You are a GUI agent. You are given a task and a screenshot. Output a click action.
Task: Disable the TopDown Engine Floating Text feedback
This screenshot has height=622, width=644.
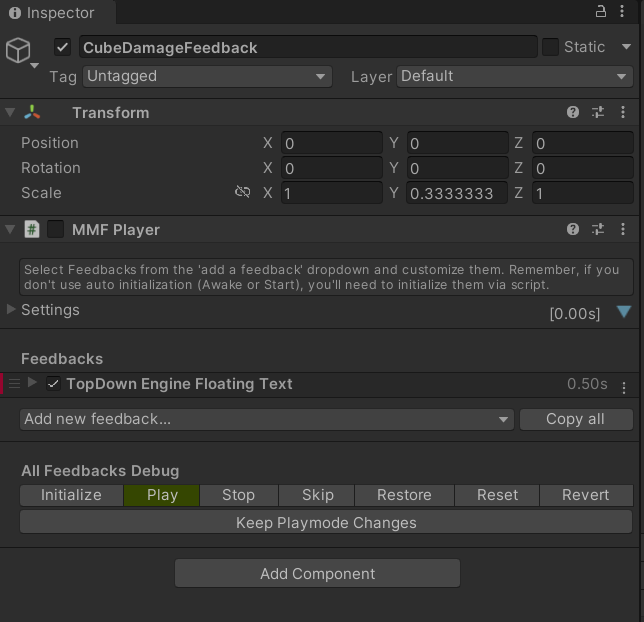53,384
